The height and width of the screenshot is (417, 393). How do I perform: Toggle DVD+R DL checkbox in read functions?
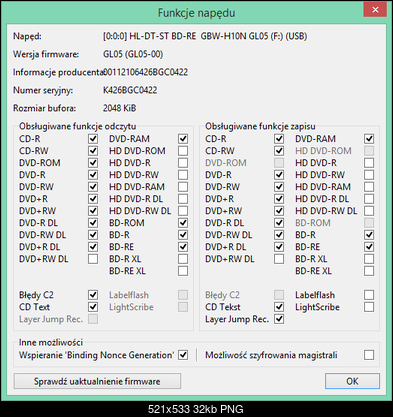click(93, 247)
